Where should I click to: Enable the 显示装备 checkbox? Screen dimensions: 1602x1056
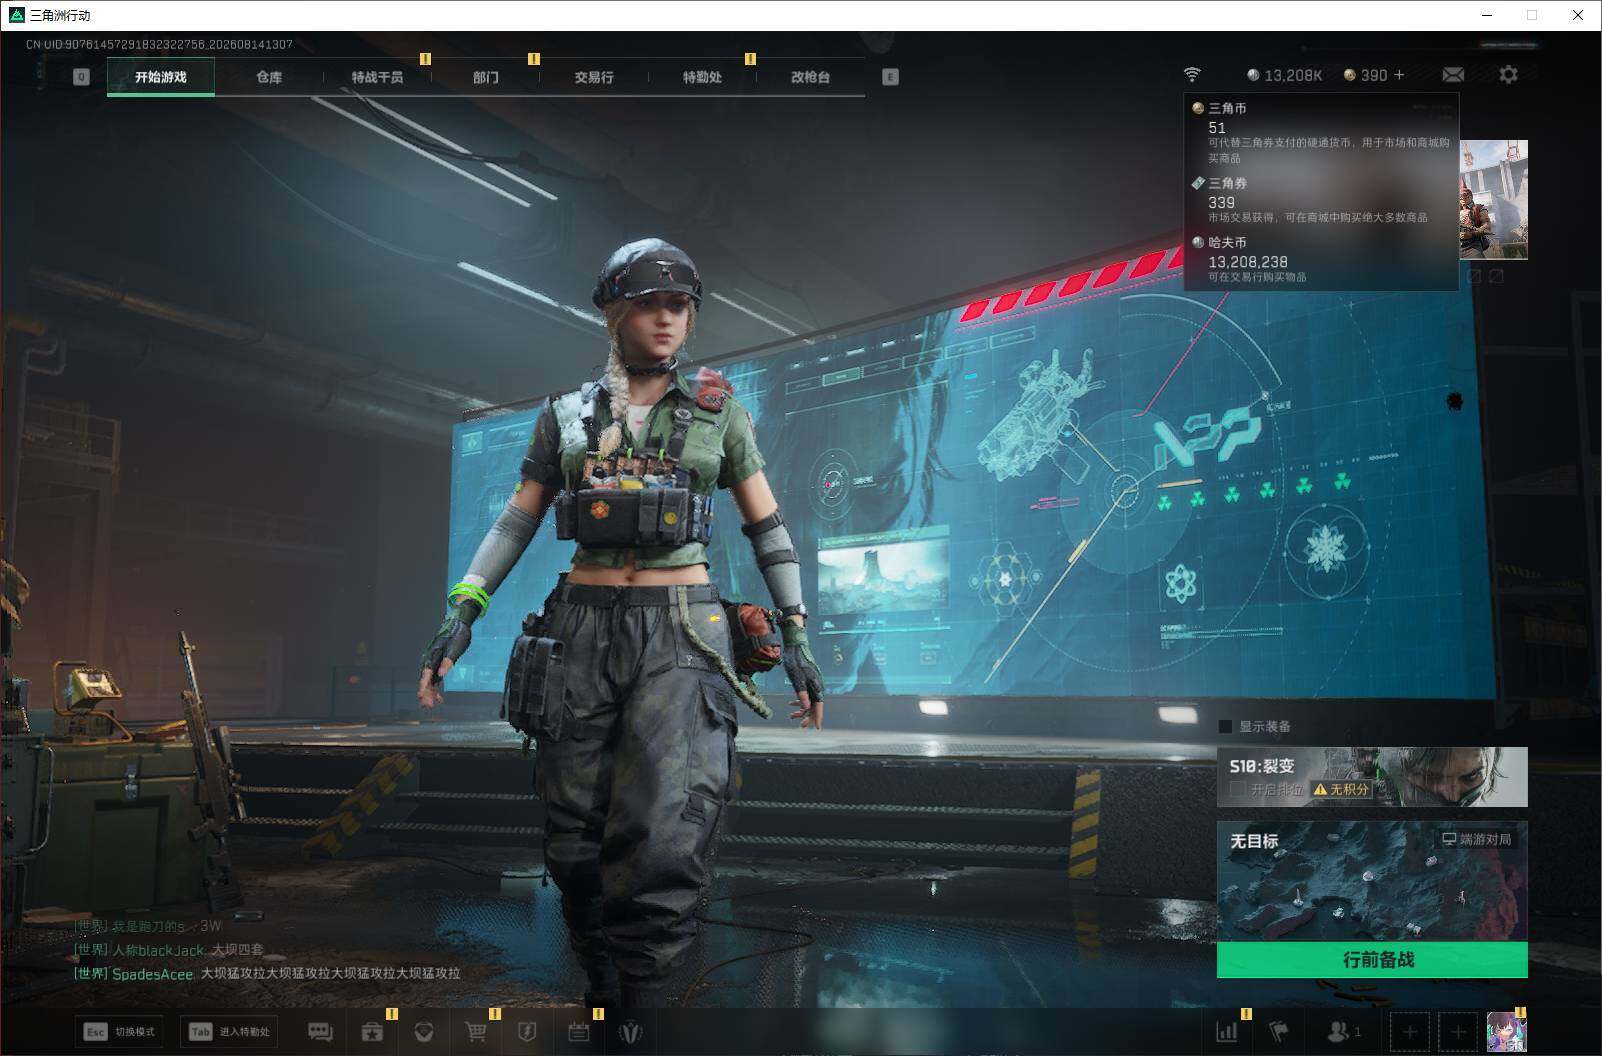click(1226, 727)
